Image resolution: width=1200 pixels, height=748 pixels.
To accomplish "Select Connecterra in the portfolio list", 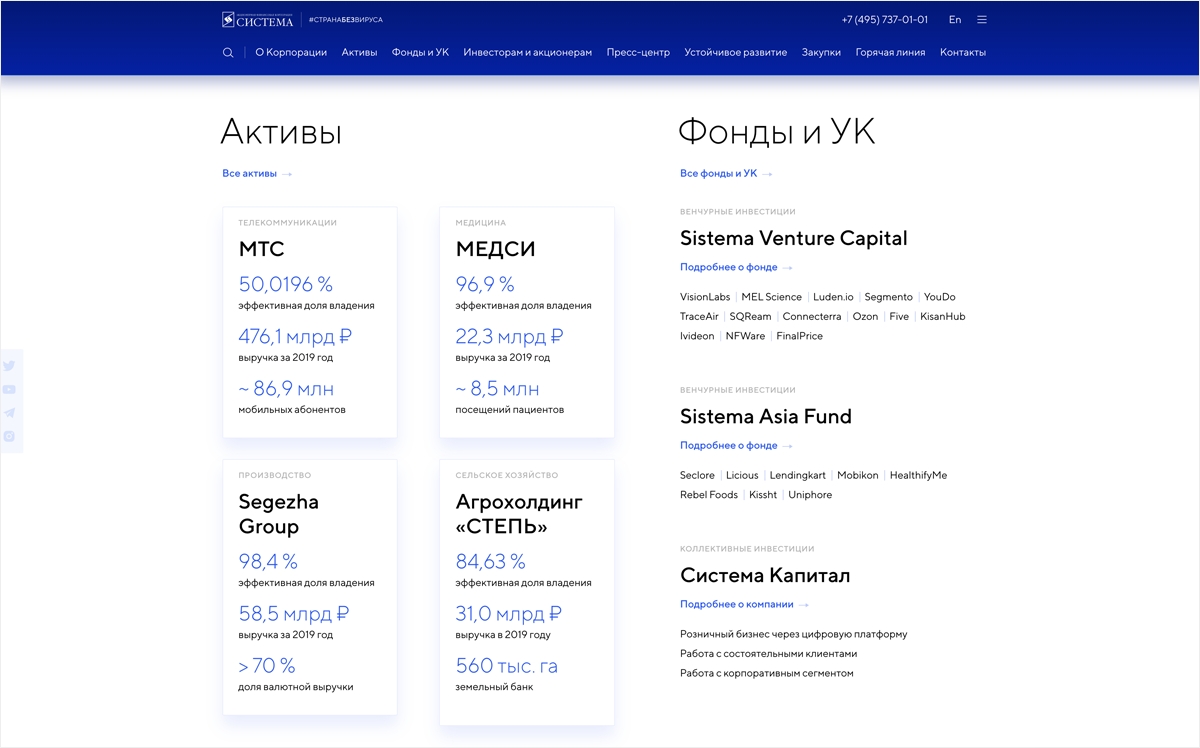I will (x=812, y=317).
